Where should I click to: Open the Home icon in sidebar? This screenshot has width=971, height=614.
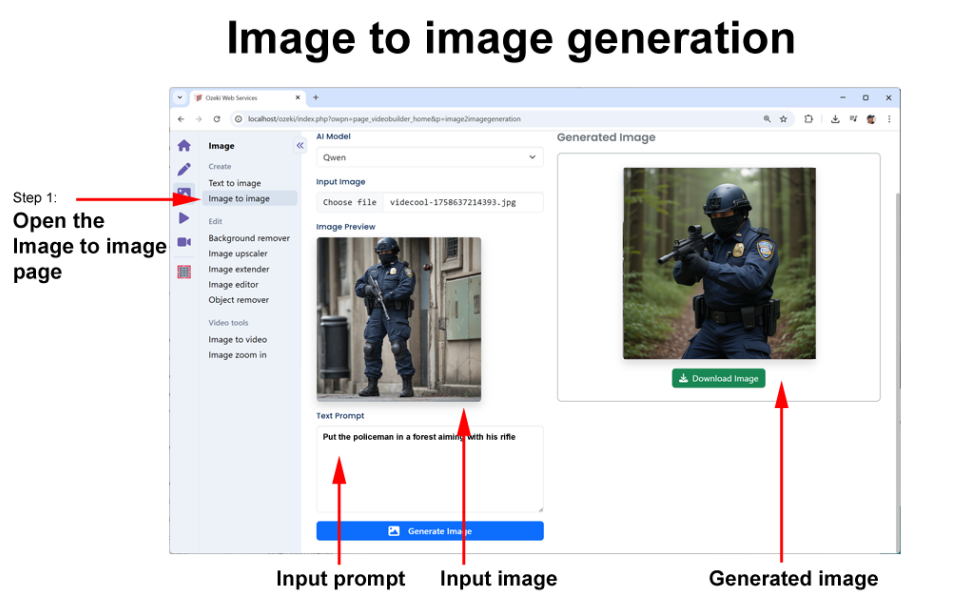point(184,146)
